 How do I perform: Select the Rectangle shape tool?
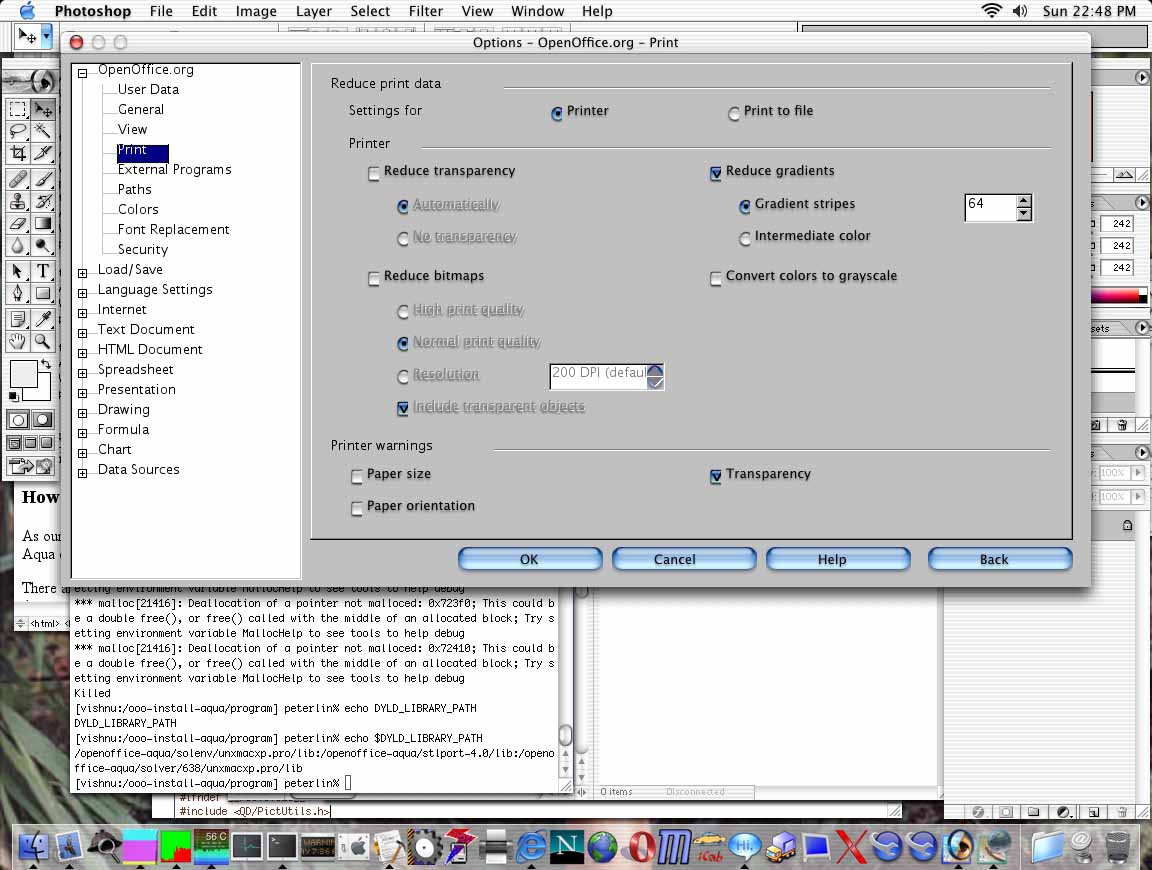[x=43, y=293]
